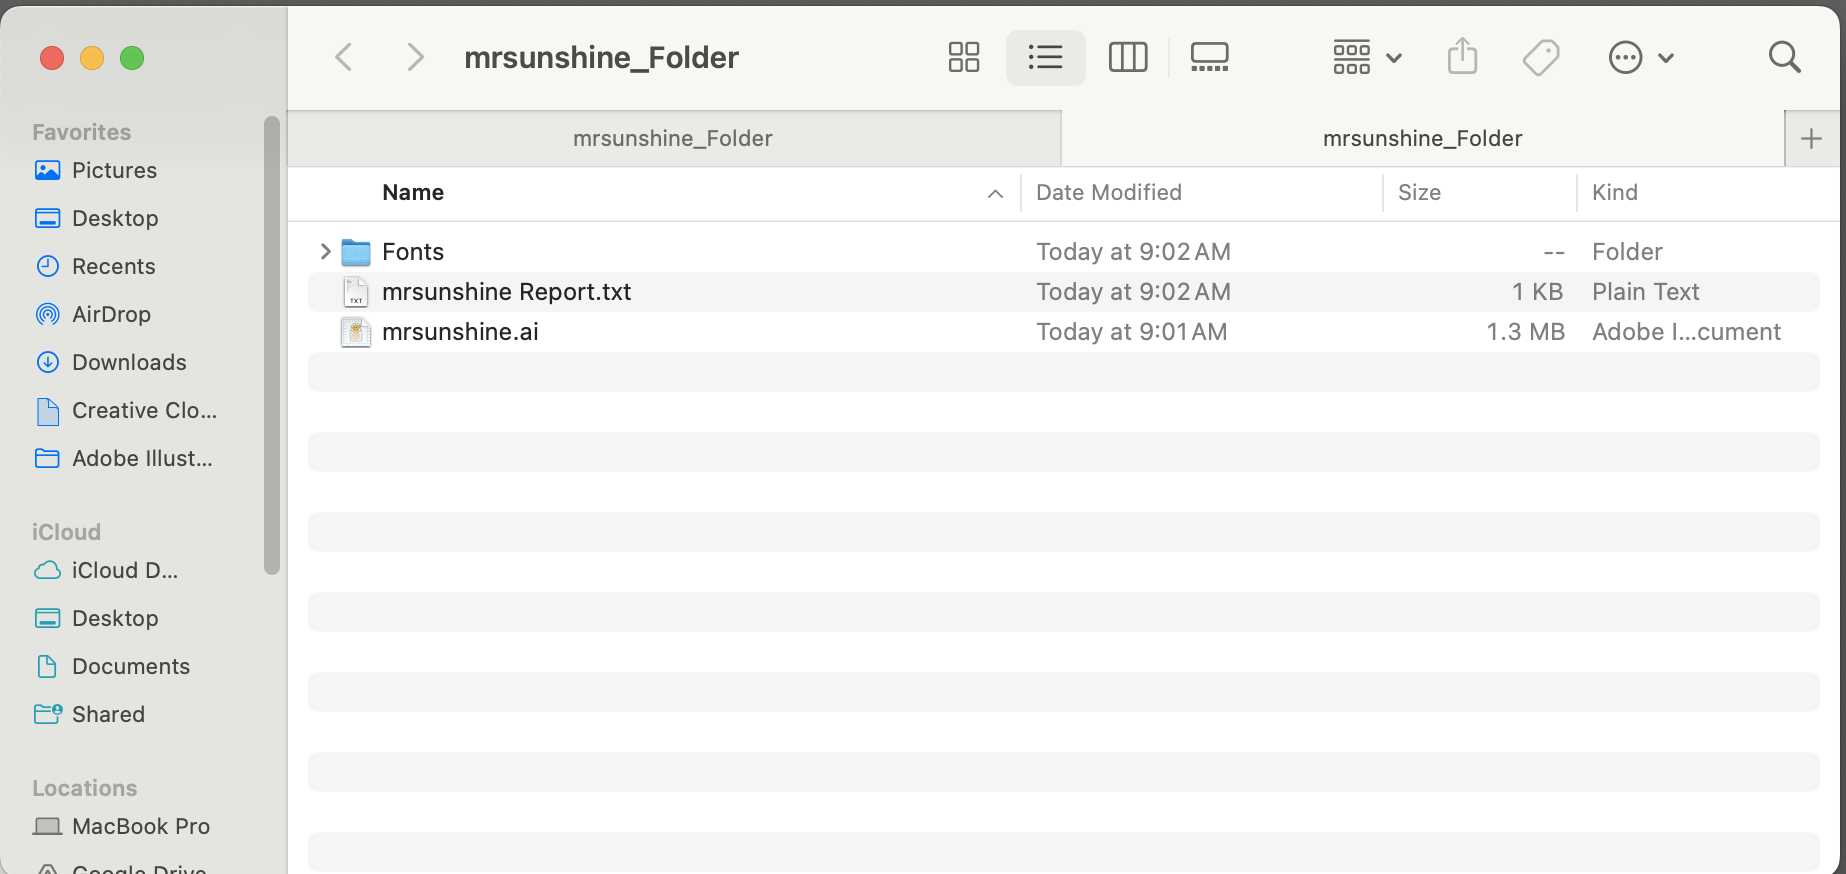Select the Fonts folder icon

point(356,251)
